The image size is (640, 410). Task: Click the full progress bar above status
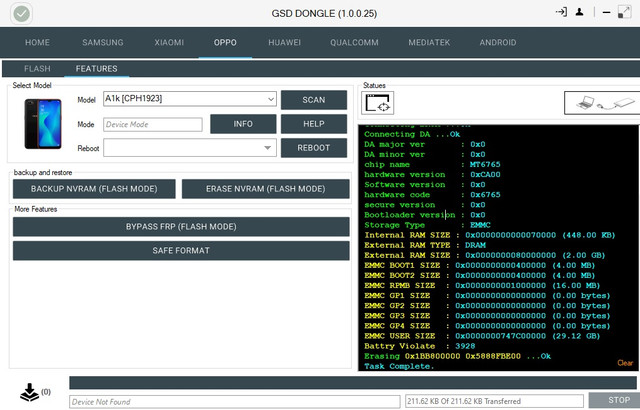point(353,383)
